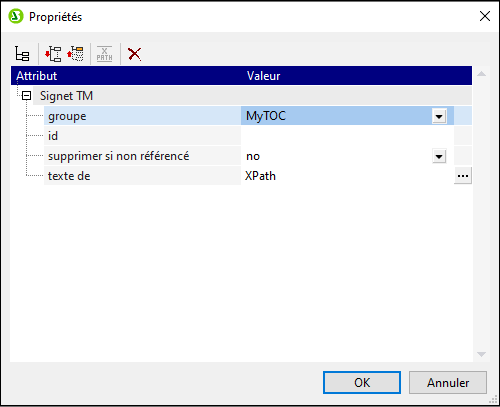The image size is (500, 407).
Task: Click the Valeur column header
Action: point(356,76)
